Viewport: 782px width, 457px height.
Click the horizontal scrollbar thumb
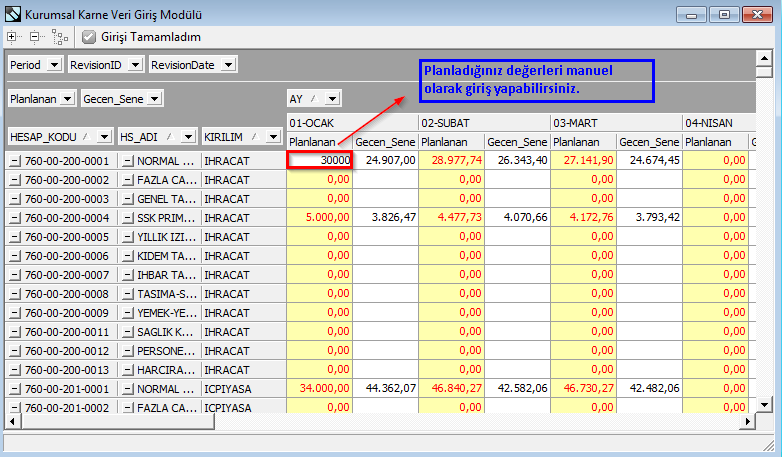tap(117, 422)
